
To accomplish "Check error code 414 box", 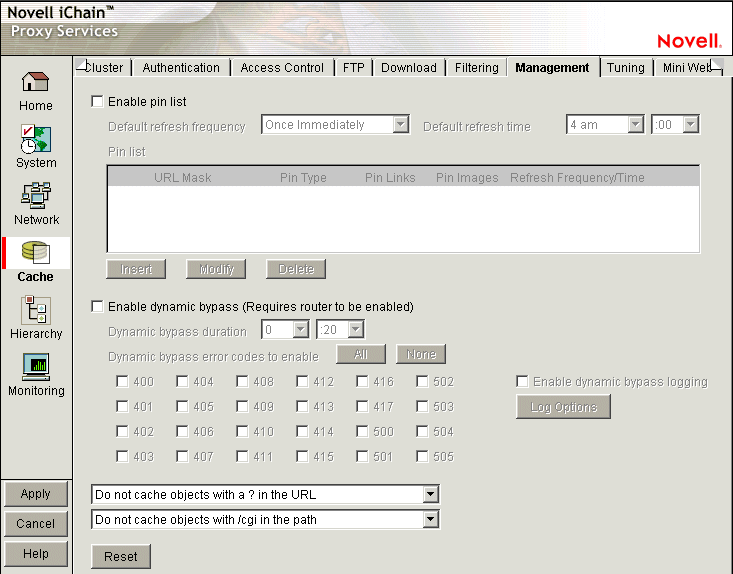I will (x=302, y=431).
